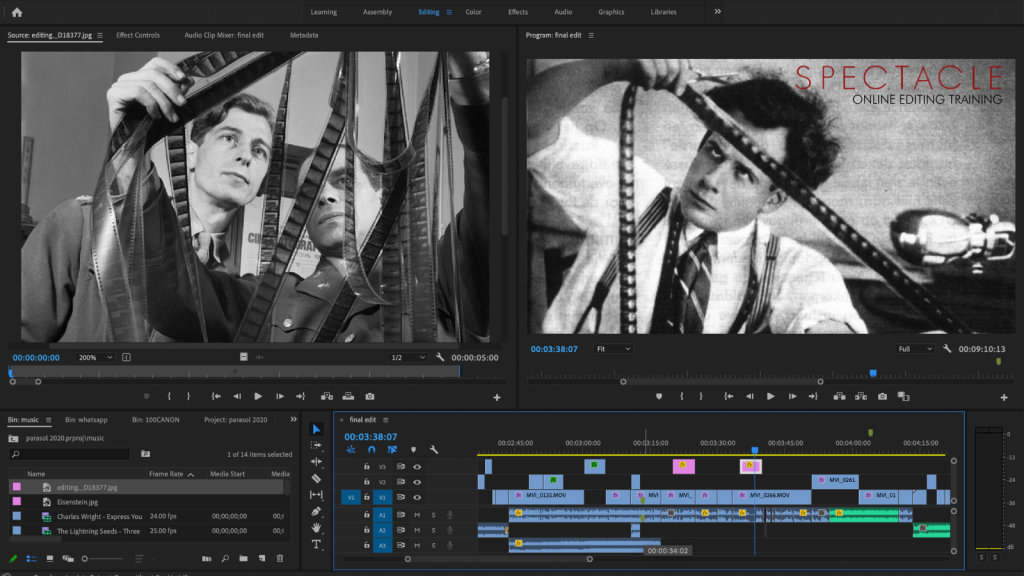Open Program zoom Fit dropdown
The width and height of the screenshot is (1024, 576).
(x=613, y=349)
